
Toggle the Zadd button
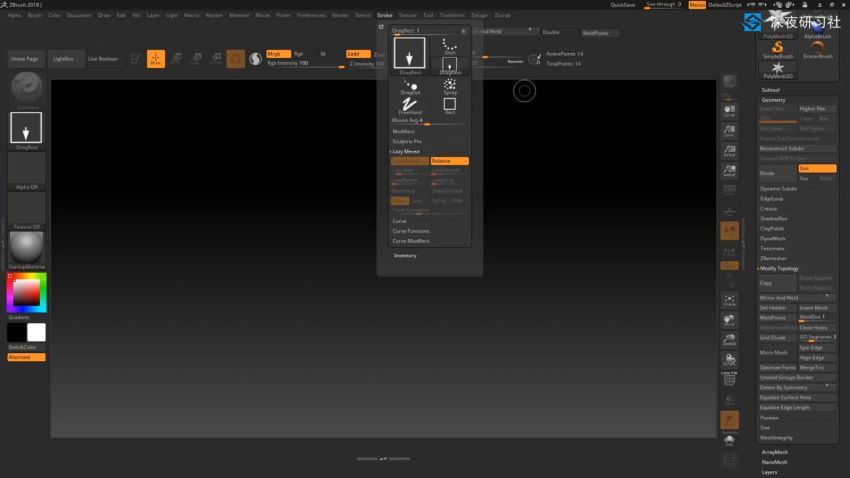(x=358, y=54)
